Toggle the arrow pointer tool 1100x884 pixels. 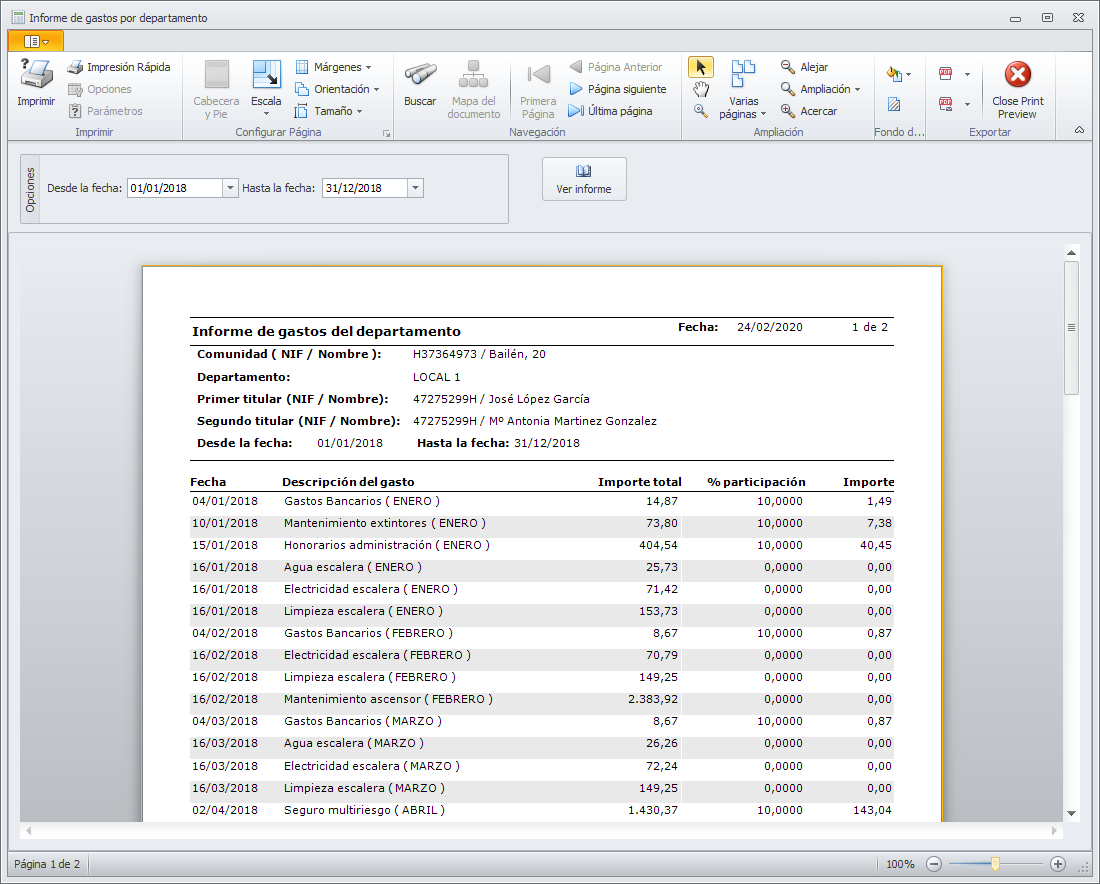[x=700, y=67]
